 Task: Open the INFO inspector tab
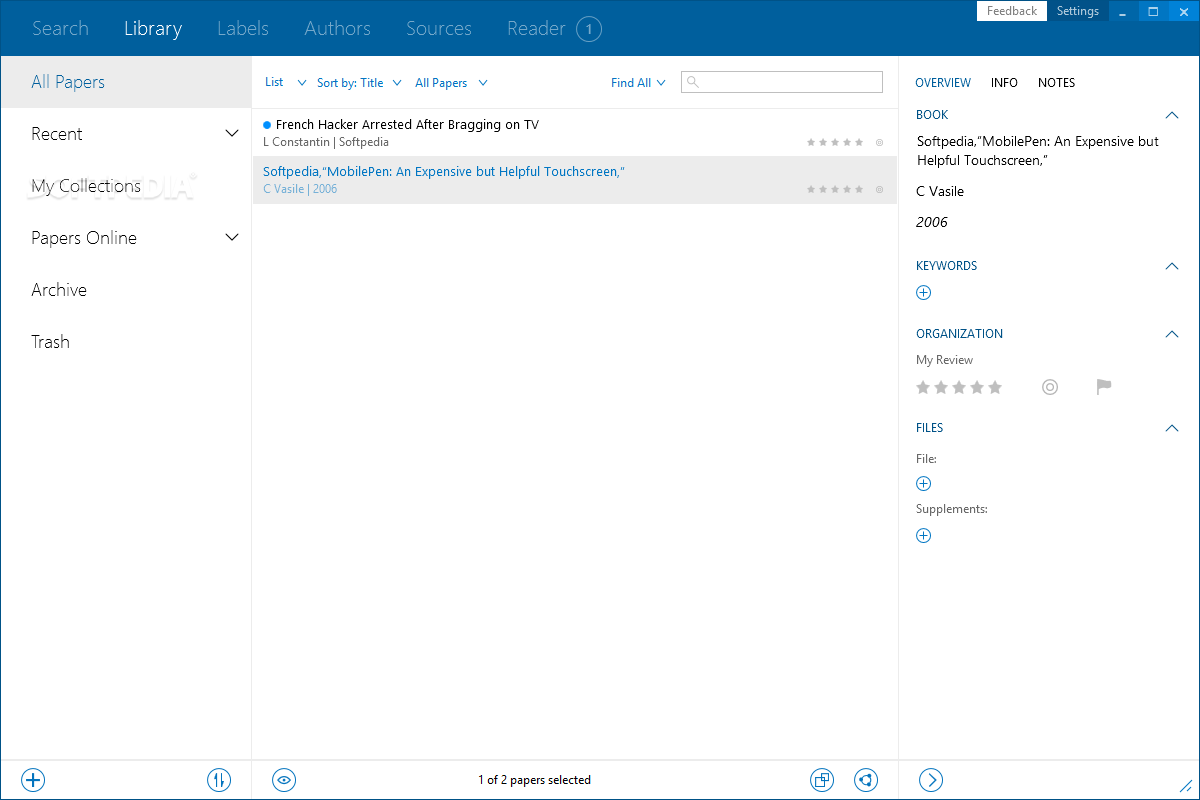click(1004, 83)
